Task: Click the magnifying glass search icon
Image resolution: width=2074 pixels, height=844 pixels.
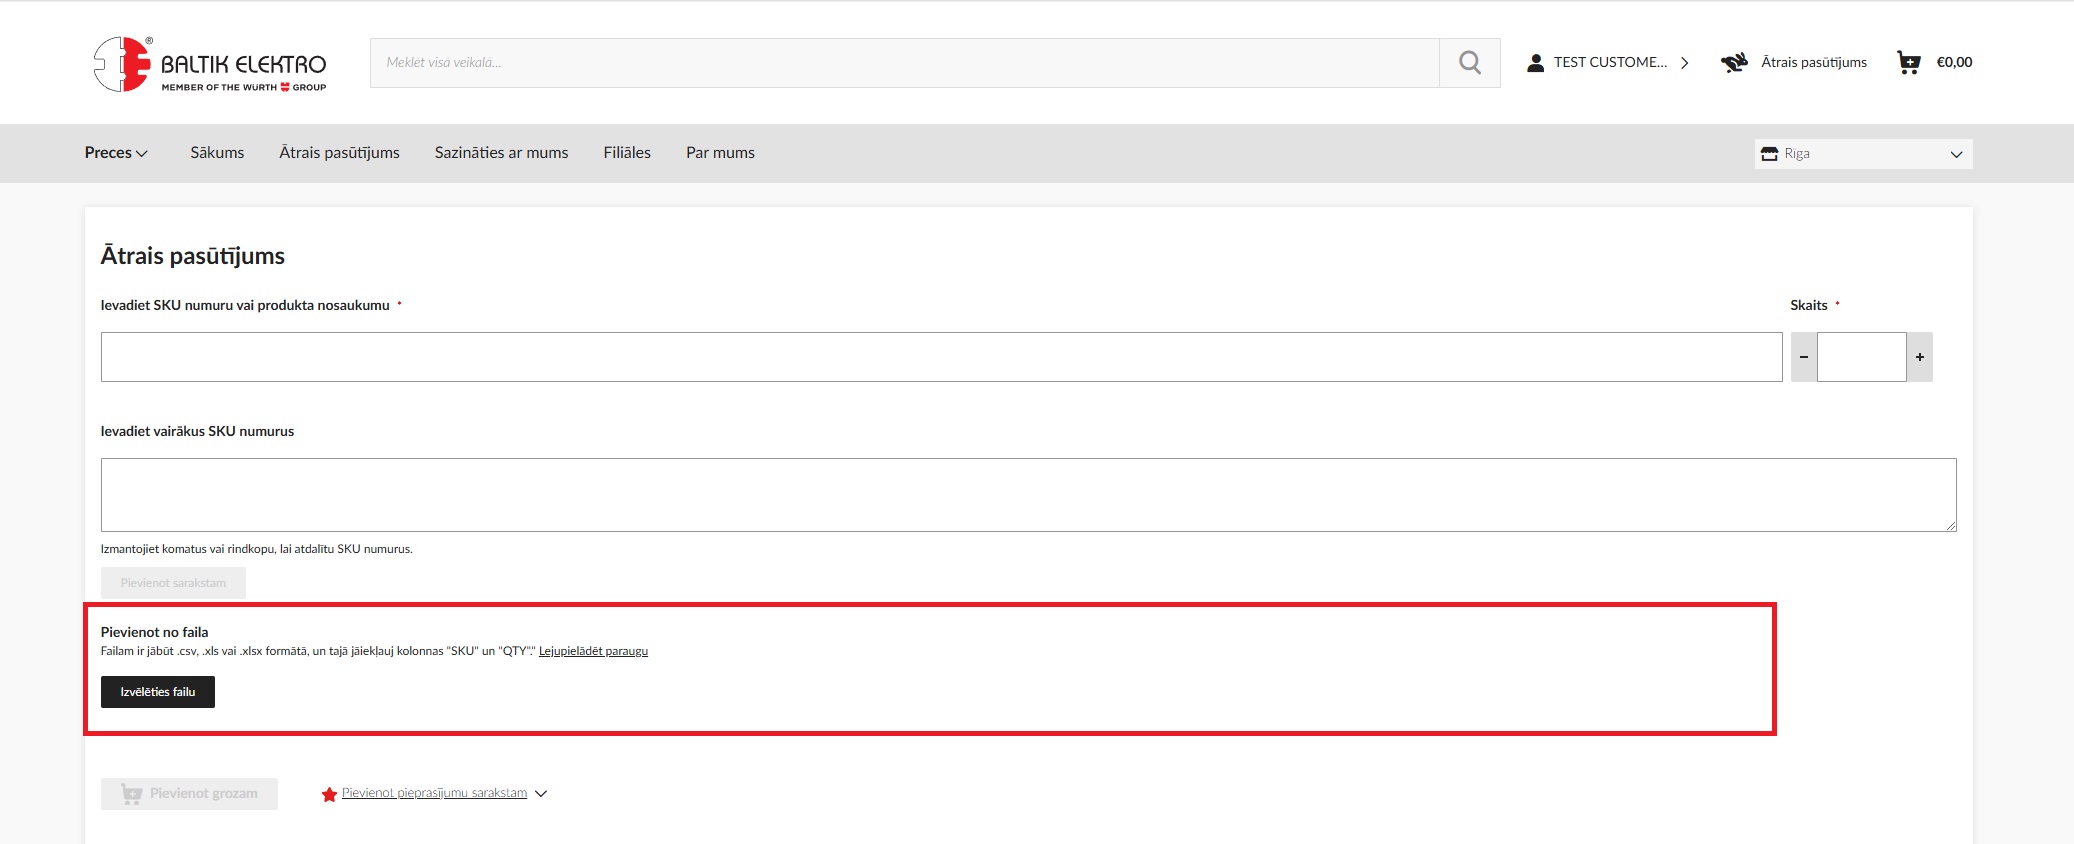Action: (1469, 63)
